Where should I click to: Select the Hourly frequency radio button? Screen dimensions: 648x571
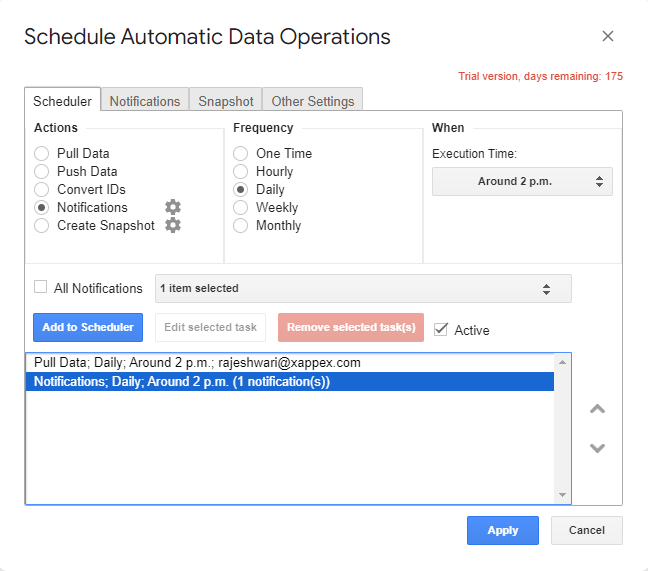coord(241,171)
